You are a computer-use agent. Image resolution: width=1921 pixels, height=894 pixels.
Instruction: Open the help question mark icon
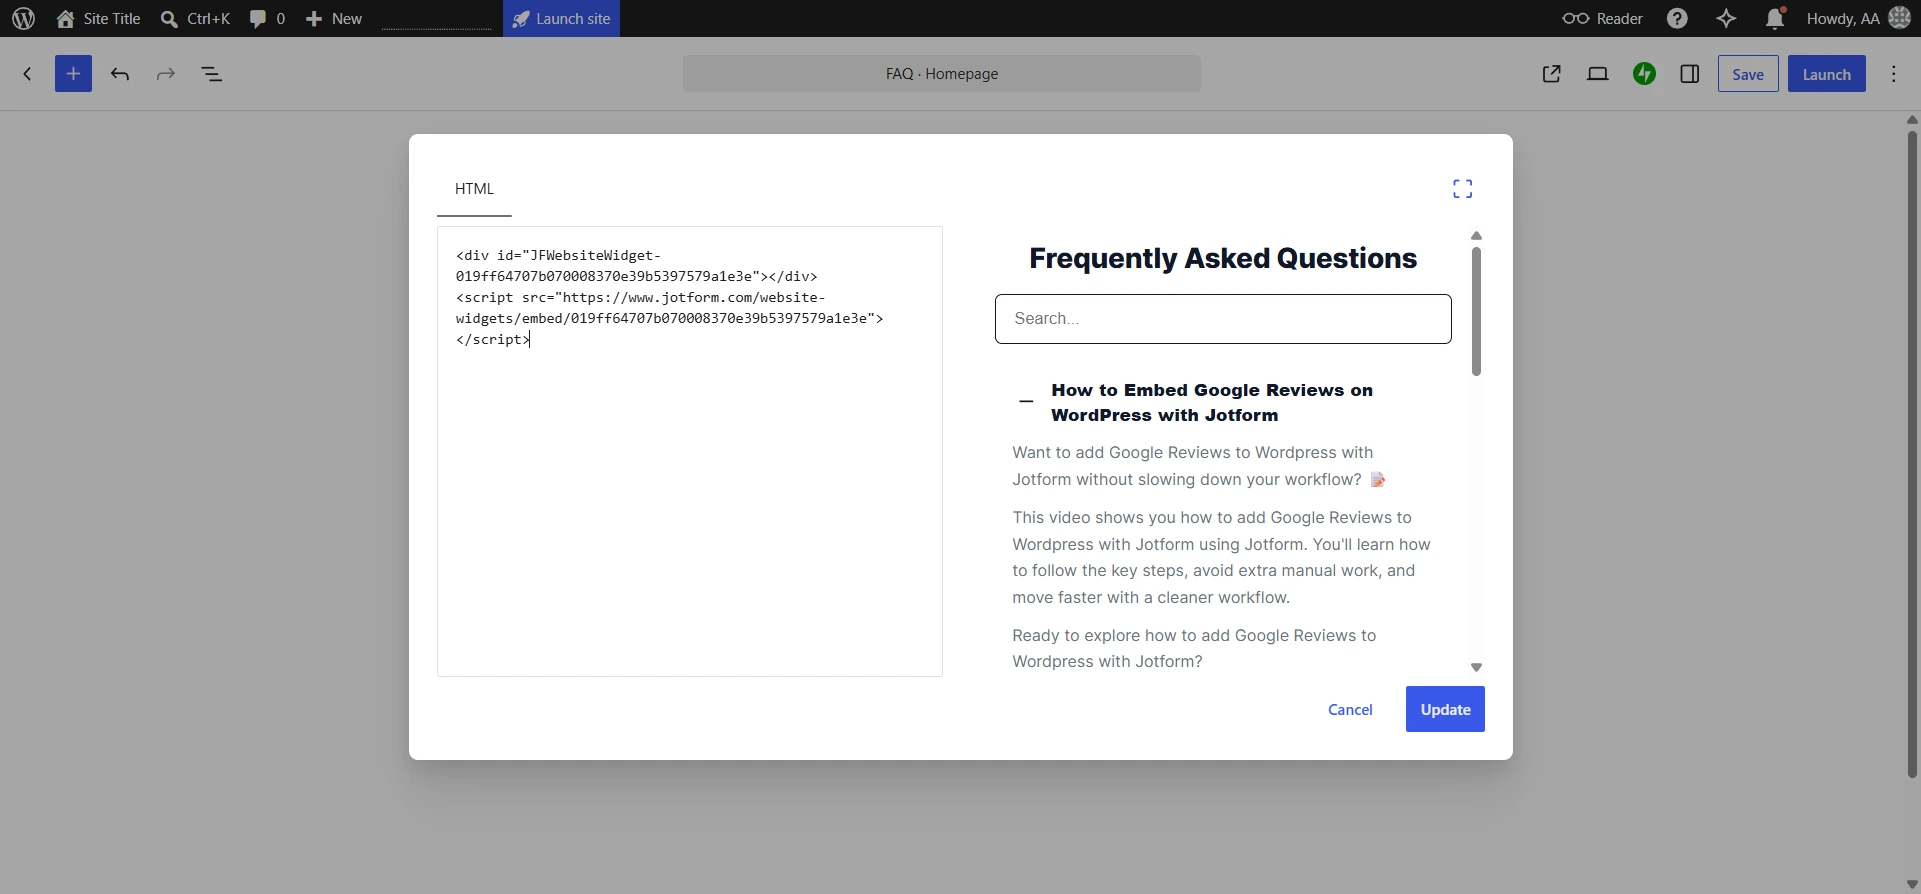(1677, 18)
